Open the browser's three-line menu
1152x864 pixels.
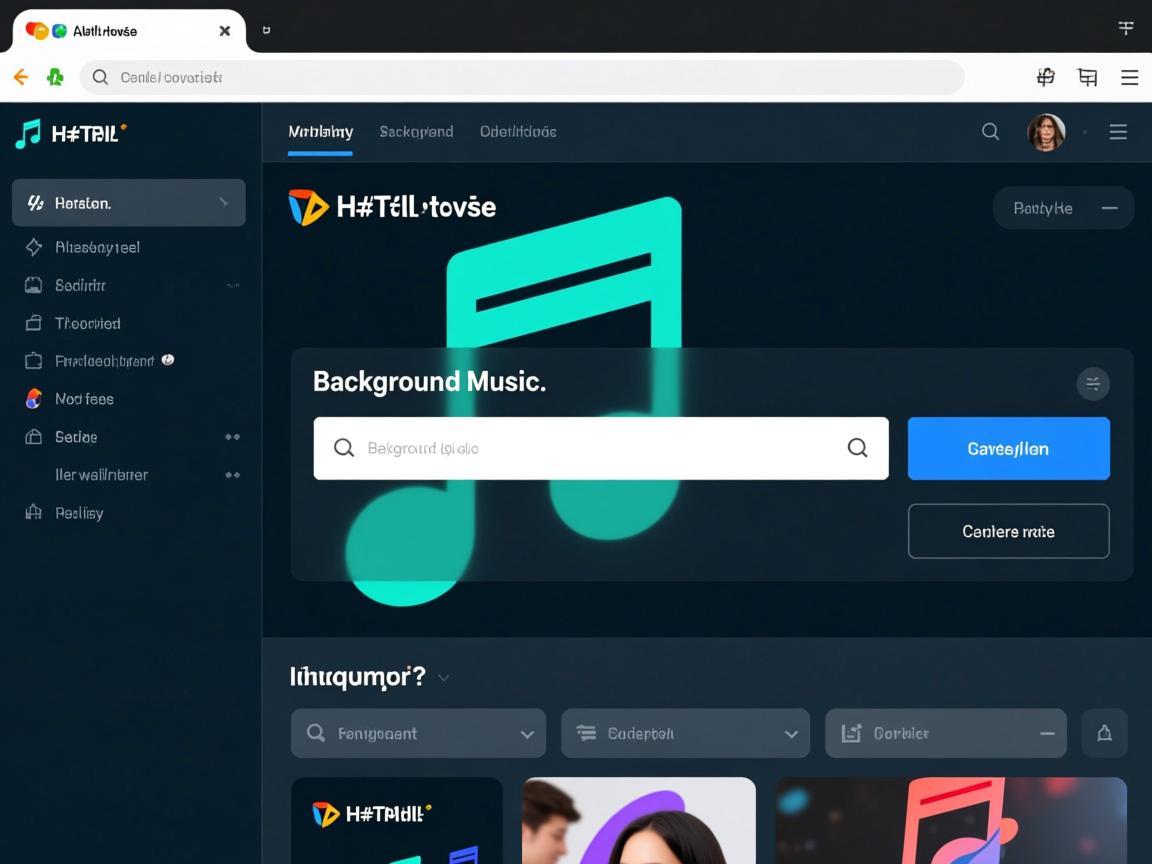tap(1129, 77)
